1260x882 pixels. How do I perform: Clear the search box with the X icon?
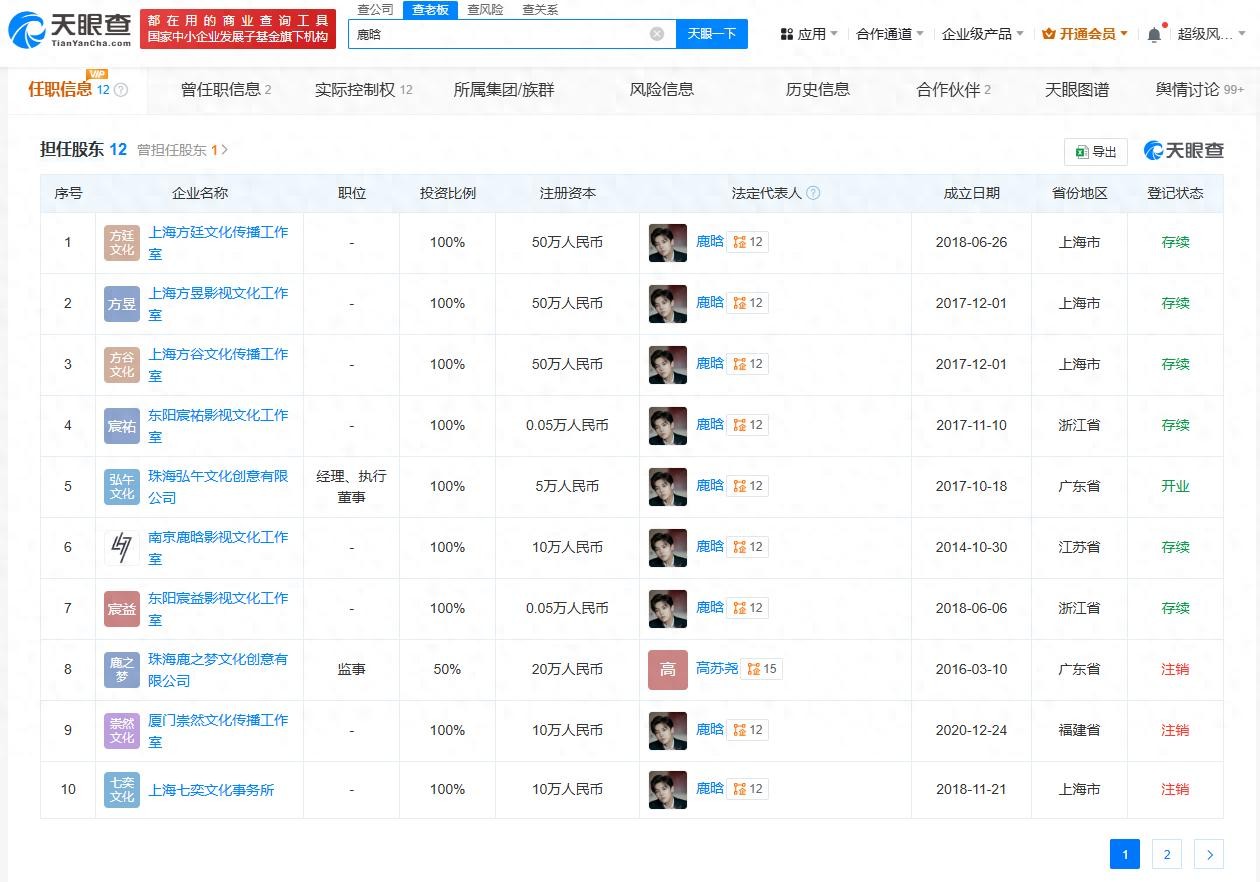657,34
